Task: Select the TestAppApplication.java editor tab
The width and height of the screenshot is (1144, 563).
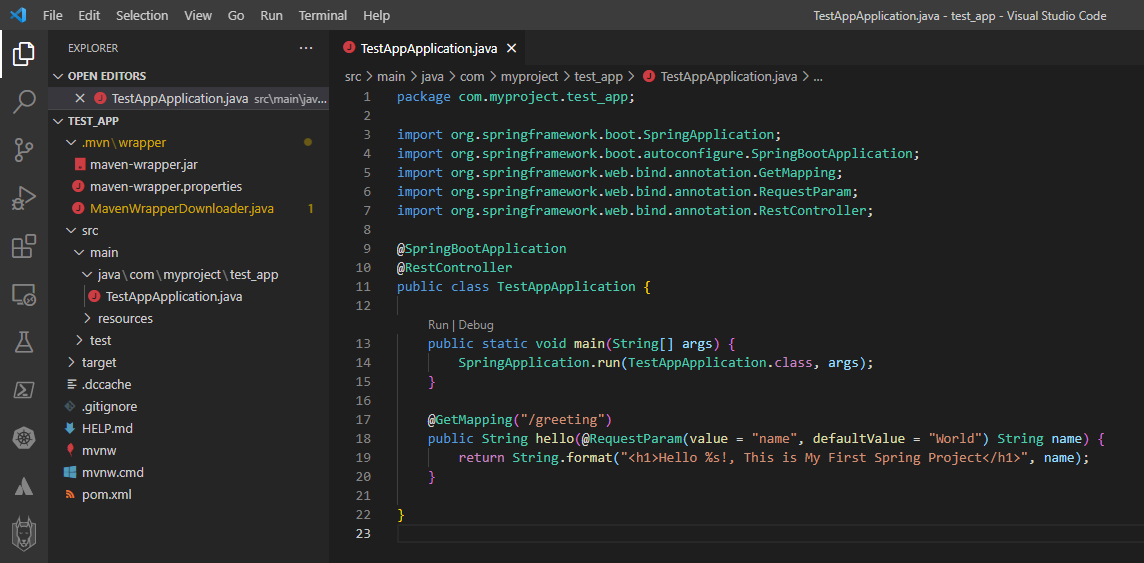Action: [429, 49]
